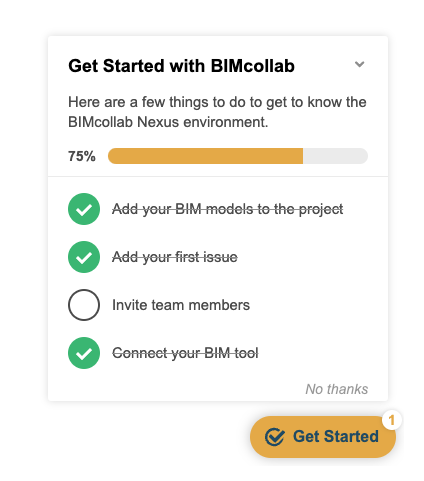Click the white checkmark in first green circle

click(84, 210)
